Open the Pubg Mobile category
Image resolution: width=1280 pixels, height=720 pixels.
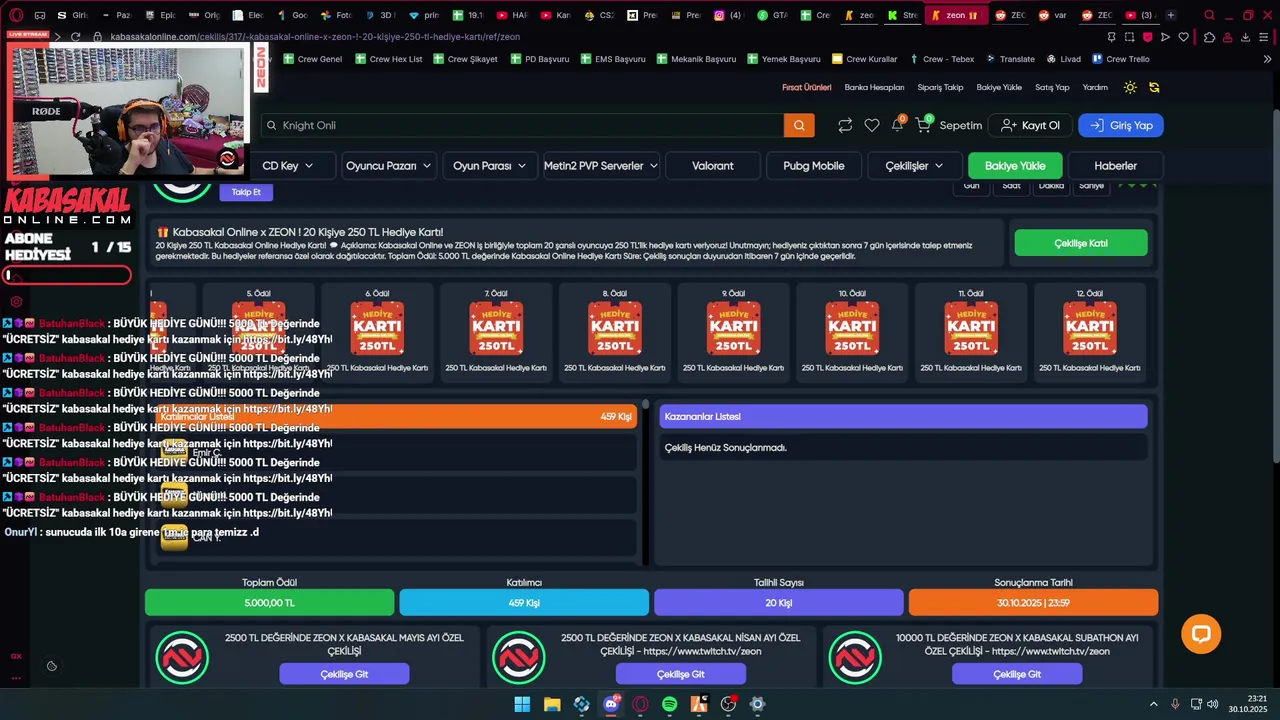click(x=814, y=166)
